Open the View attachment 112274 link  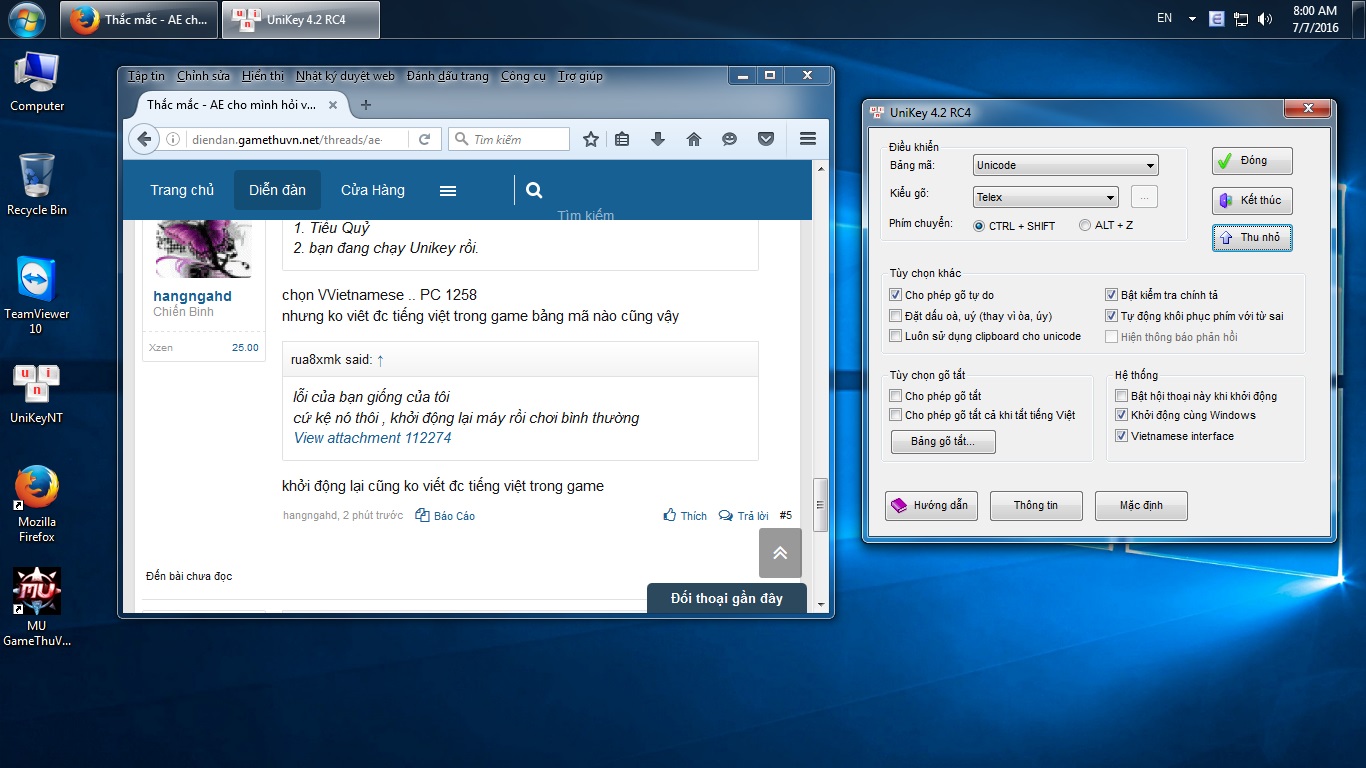pyautogui.click(x=372, y=438)
